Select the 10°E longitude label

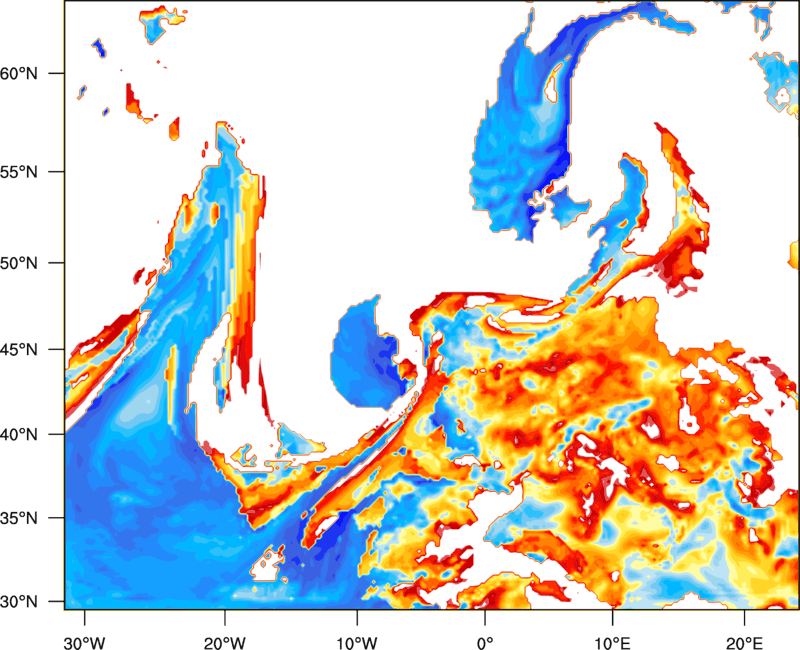(x=612, y=643)
